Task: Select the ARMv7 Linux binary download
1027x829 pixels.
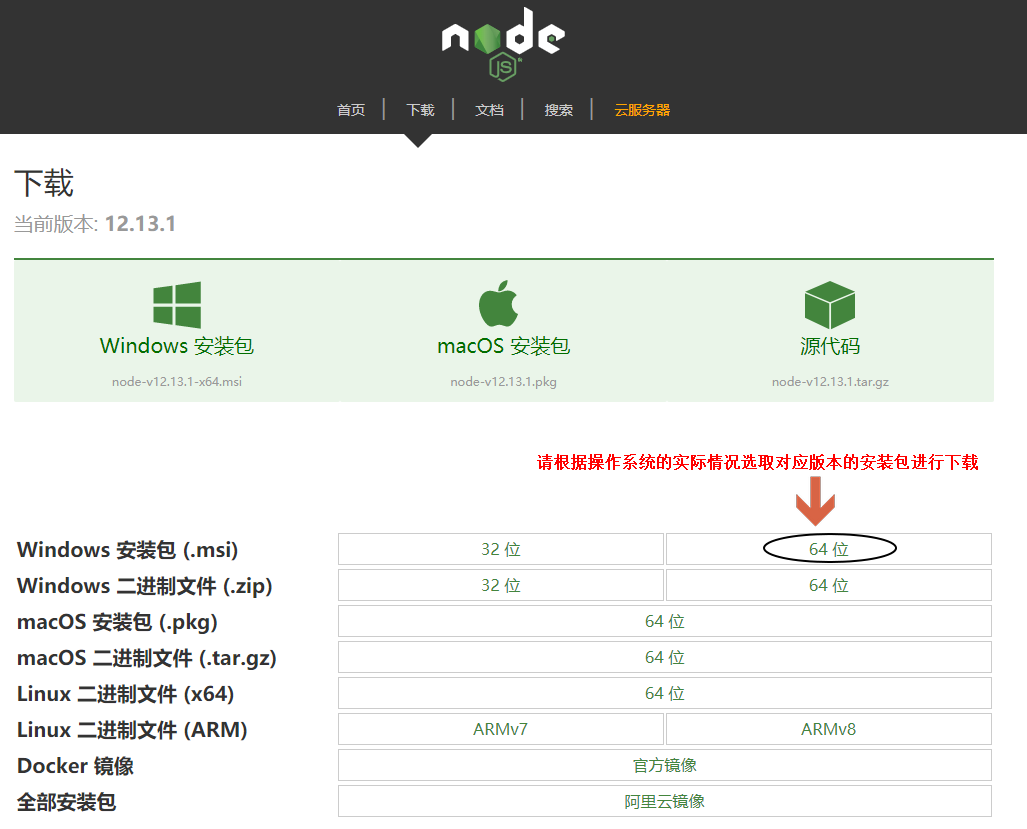Action: click(501, 728)
